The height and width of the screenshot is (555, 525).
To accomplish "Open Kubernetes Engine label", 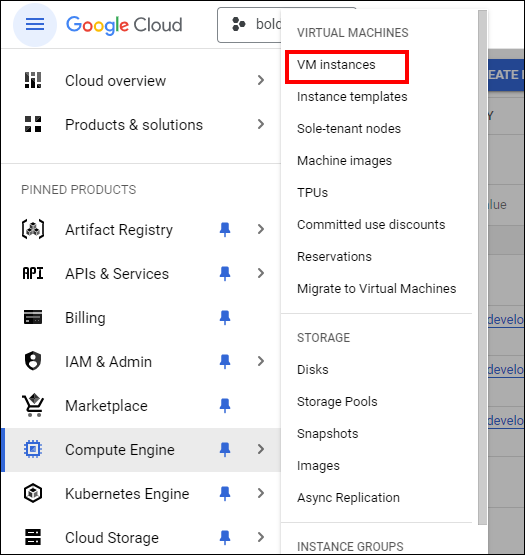I will point(127,494).
